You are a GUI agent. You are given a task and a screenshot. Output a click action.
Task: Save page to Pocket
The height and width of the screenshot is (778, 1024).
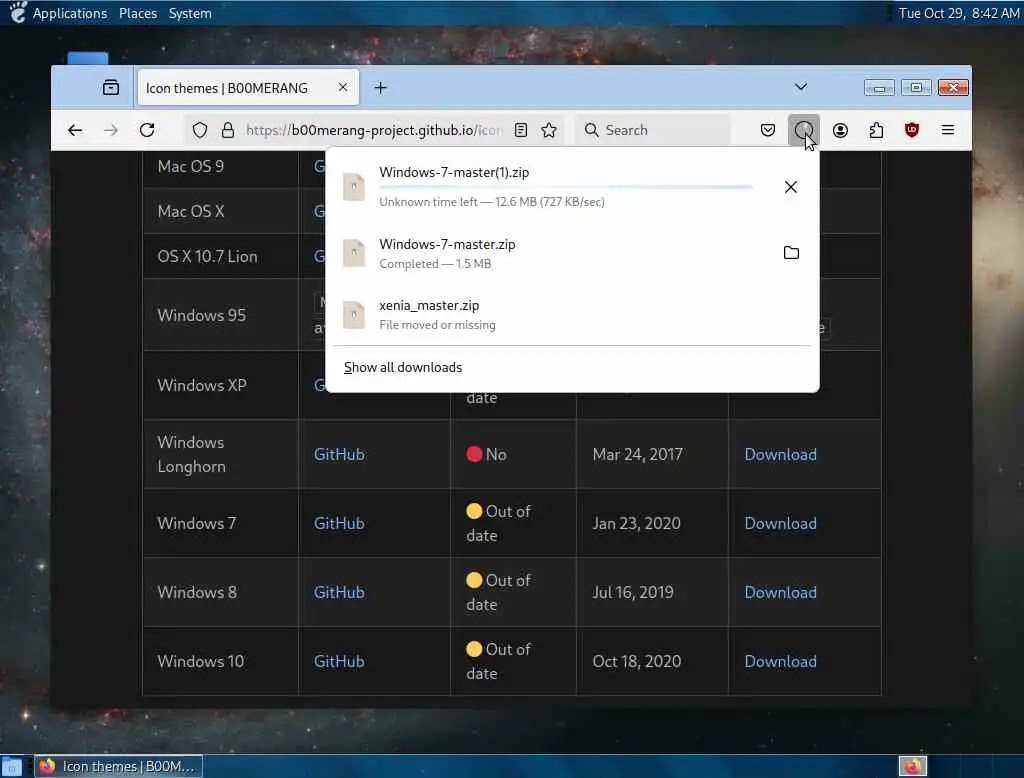tap(768, 130)
